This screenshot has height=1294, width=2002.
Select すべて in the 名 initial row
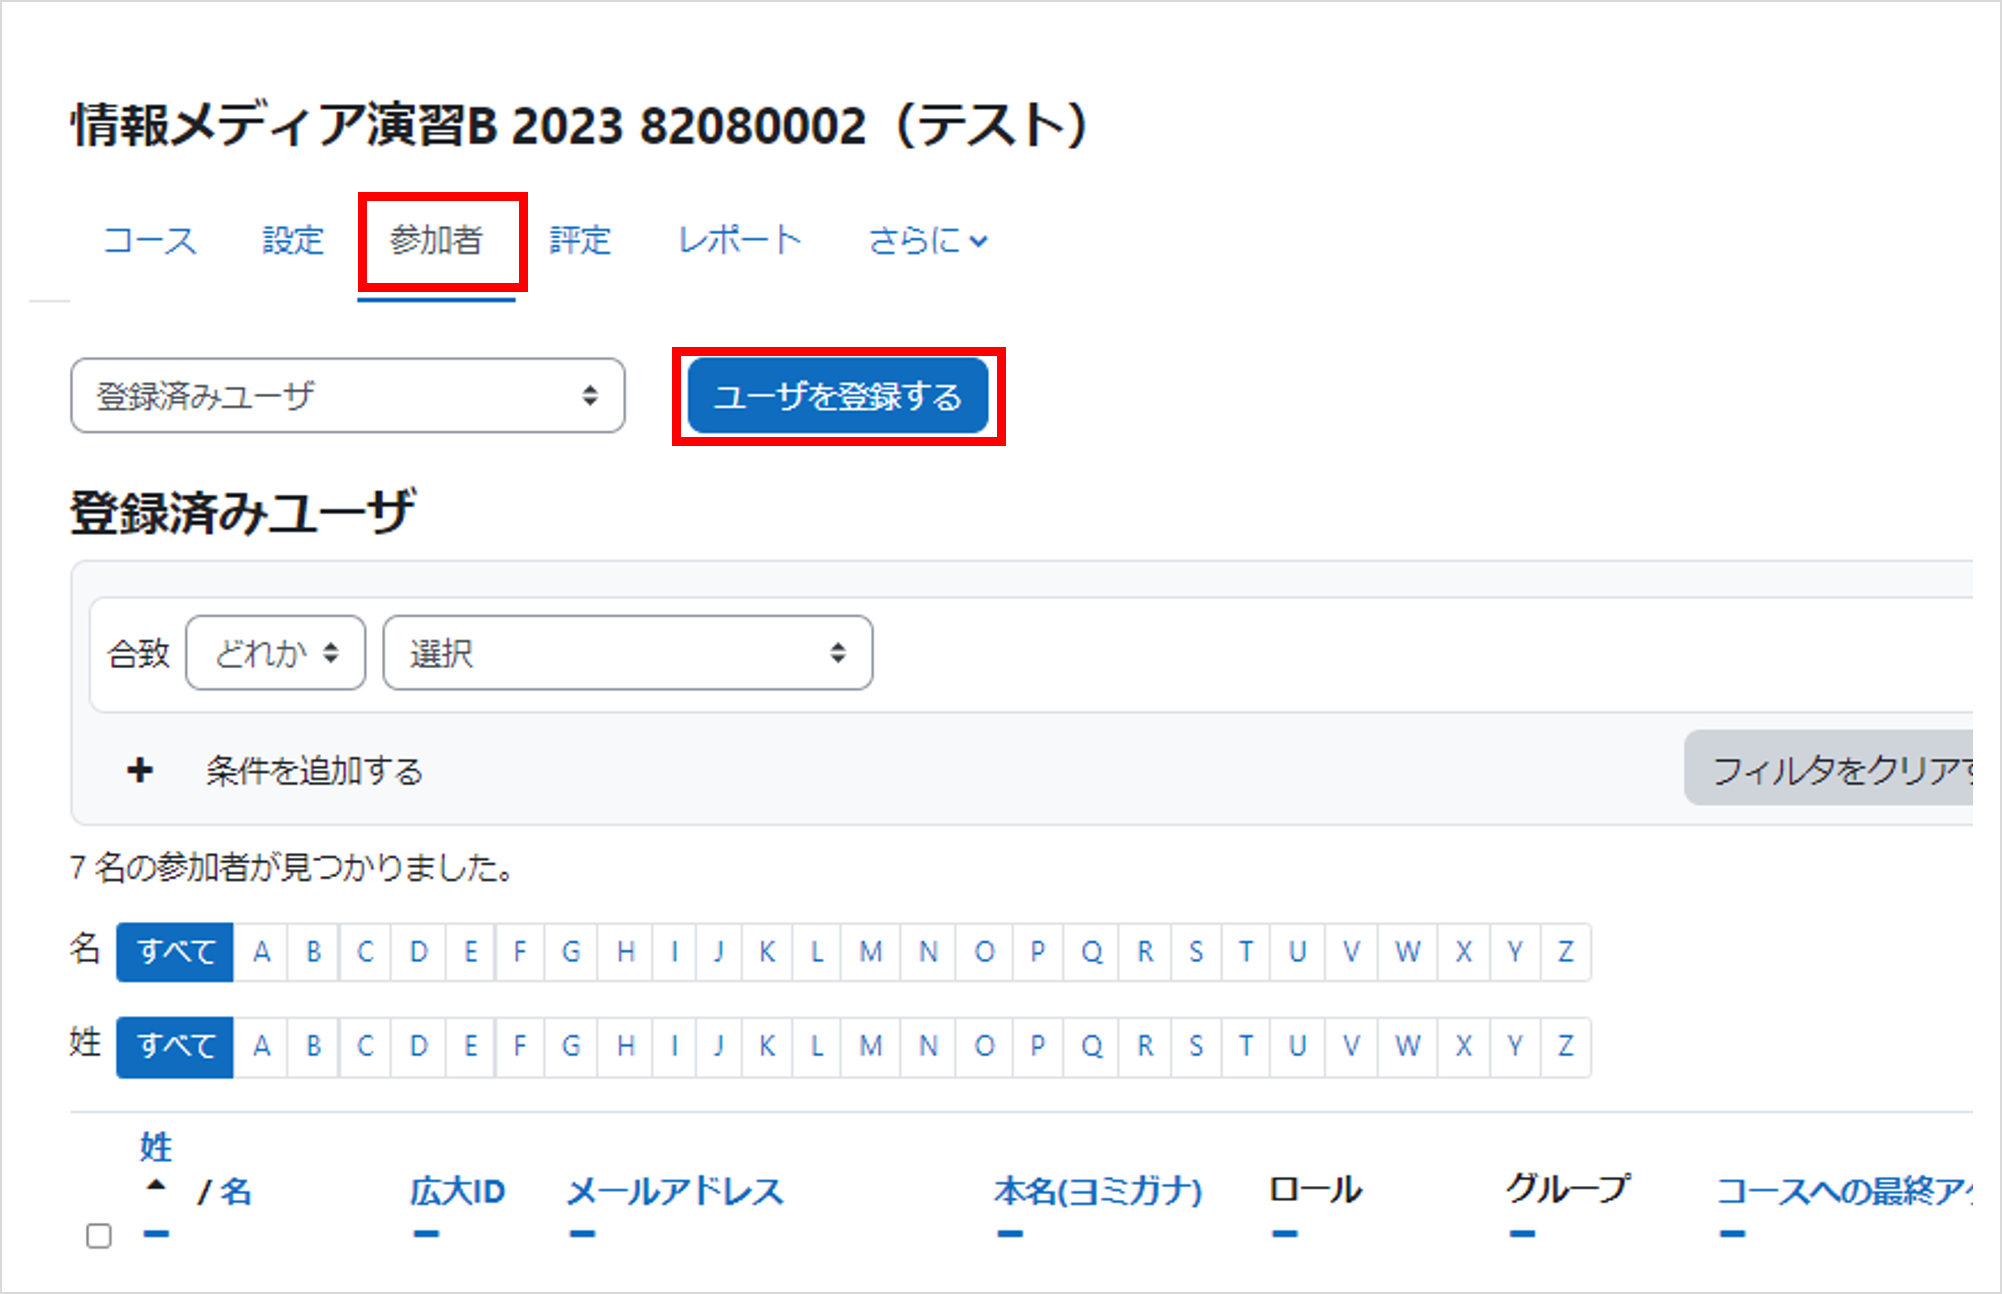coord(175,952)
